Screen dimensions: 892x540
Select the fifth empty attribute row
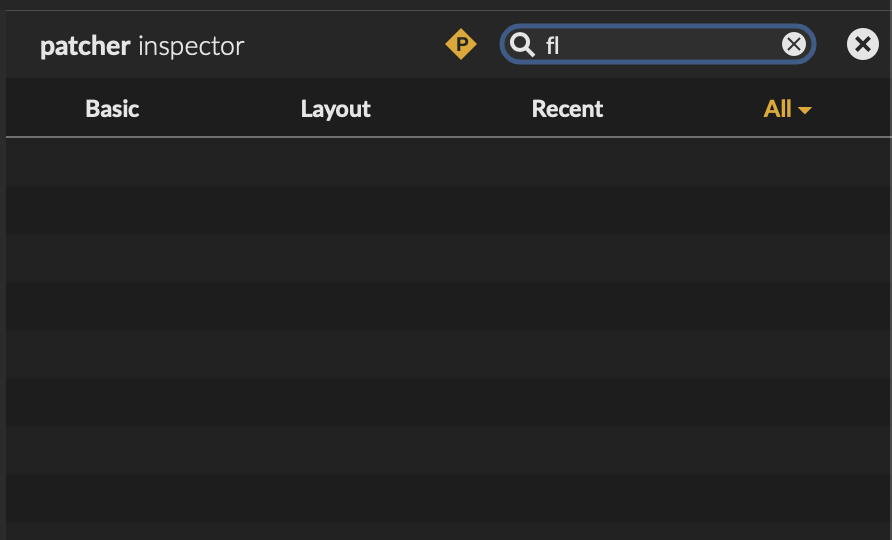(x=446, y=354)
